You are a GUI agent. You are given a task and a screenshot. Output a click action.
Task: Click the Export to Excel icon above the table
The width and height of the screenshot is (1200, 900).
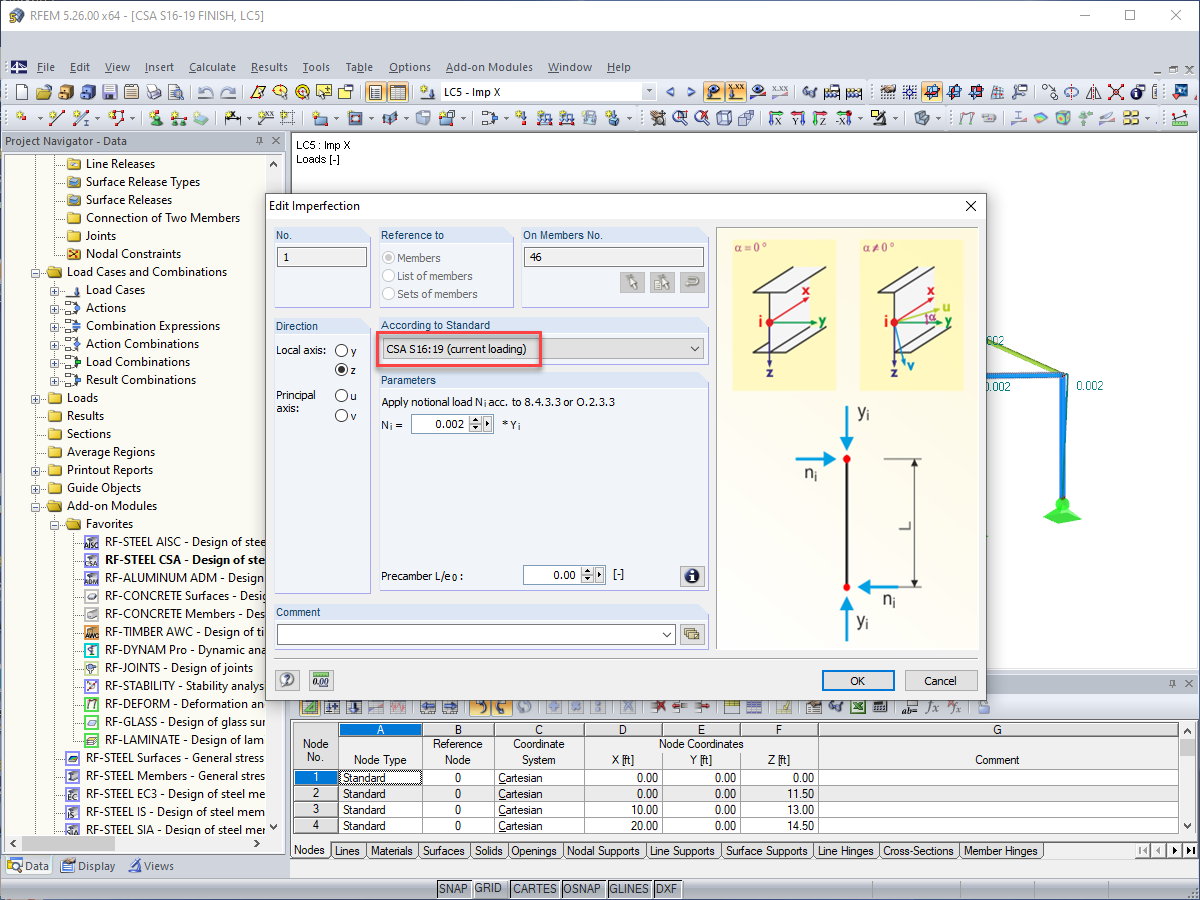point(856,708)
